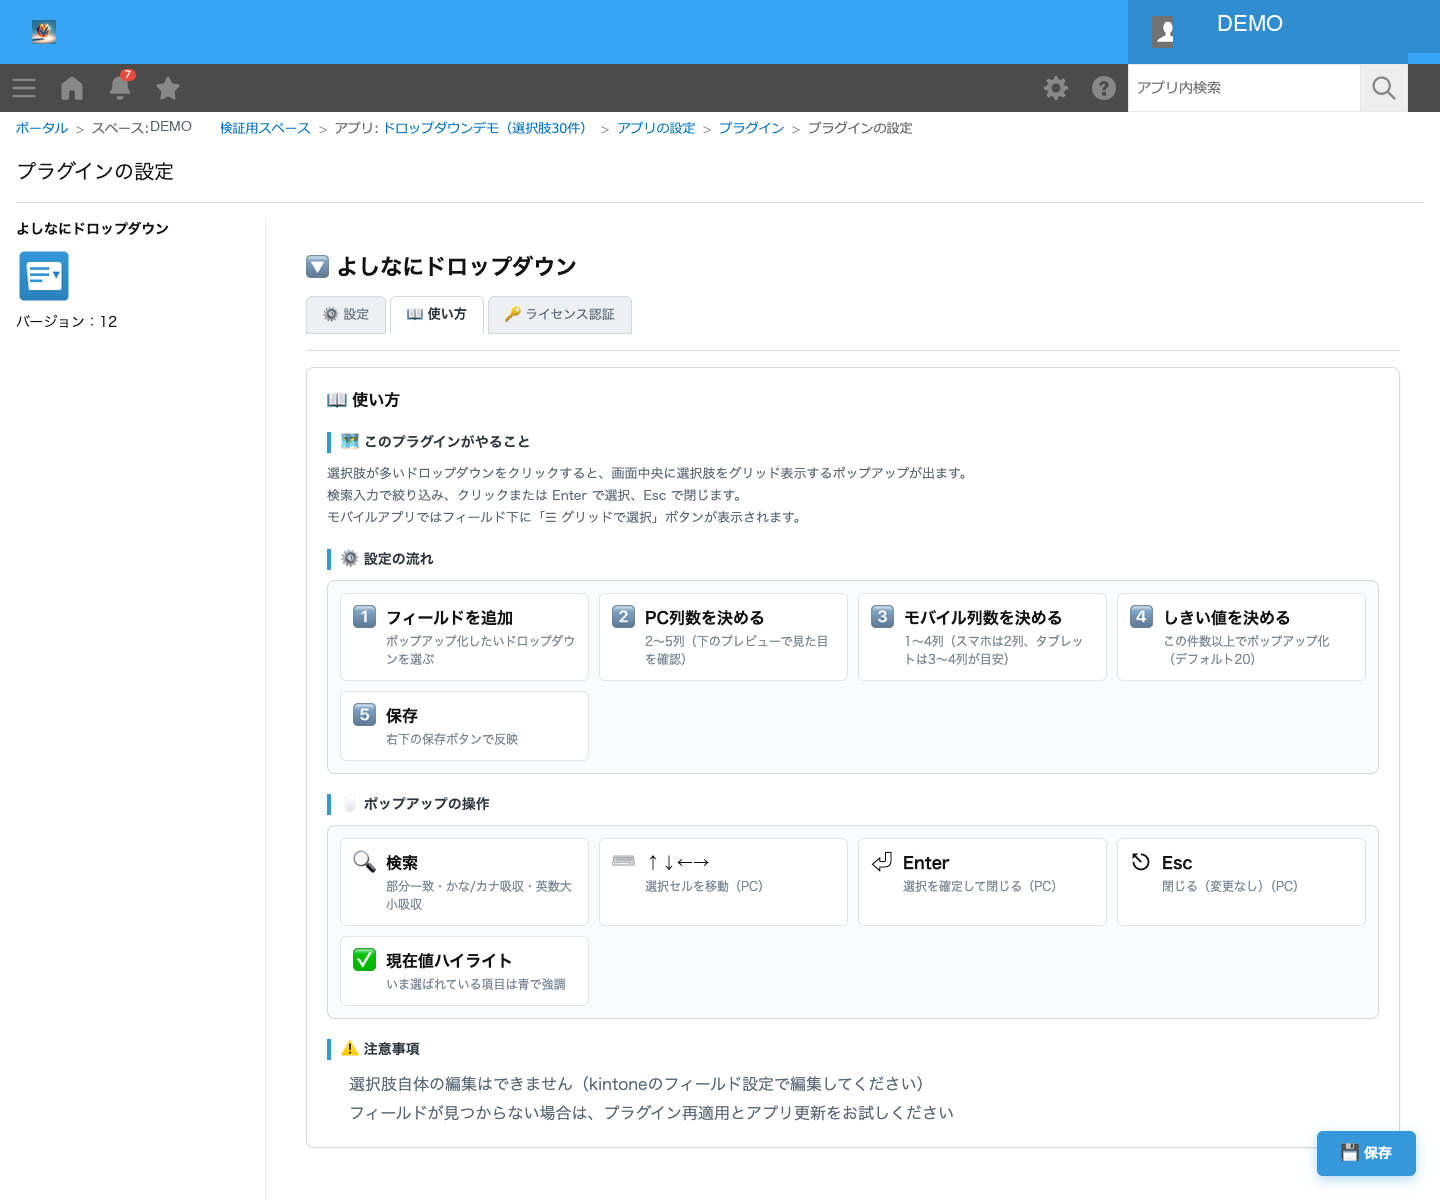The height and width of the screenshot is (1200, 1440).
Task: Open the ライセンス認証 tab
Action: pyautogui.click(x=560, y=314)
